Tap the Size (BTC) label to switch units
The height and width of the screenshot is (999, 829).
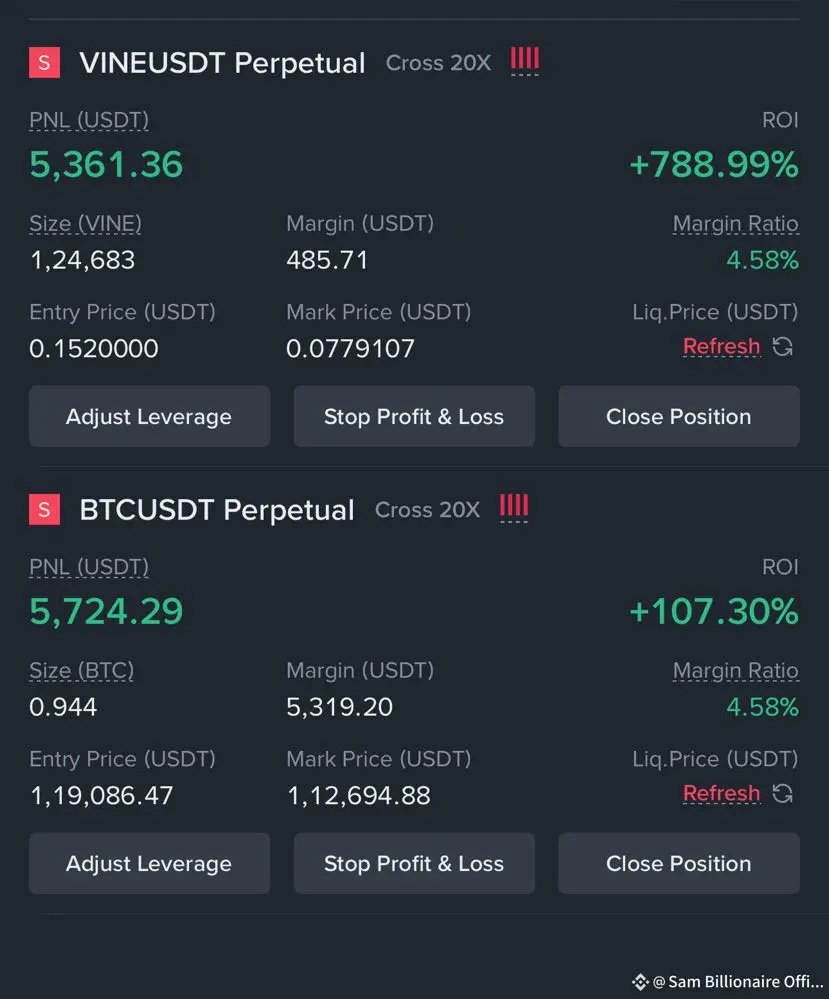[x=82, y=670]
